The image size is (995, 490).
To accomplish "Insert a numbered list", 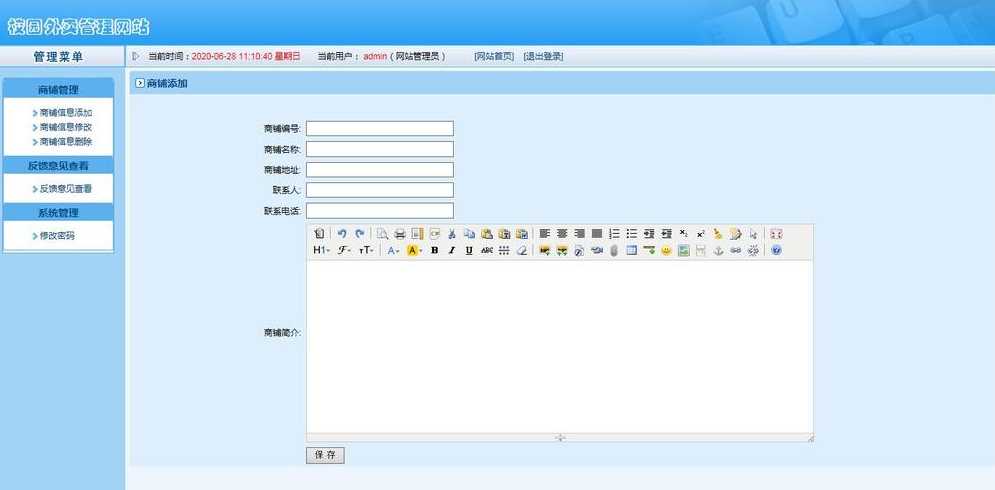I will (x=614, y=234).
